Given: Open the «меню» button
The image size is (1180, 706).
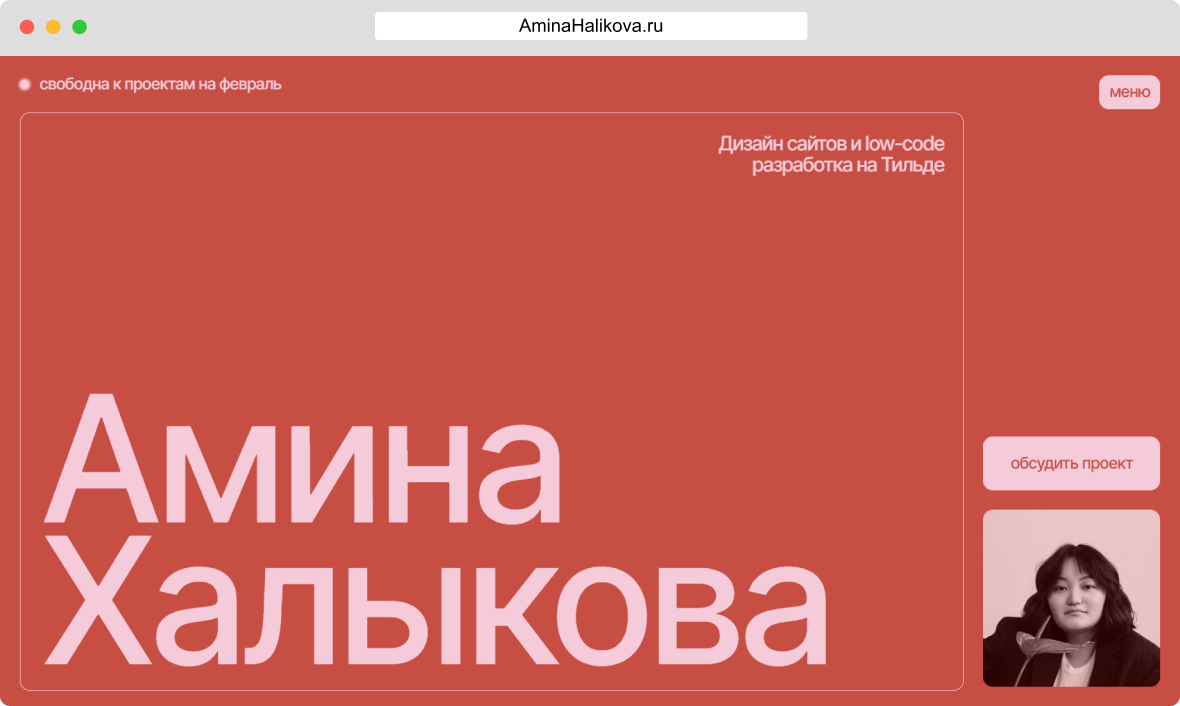Looking at the screenshot, I should [x=1129, y=92].
